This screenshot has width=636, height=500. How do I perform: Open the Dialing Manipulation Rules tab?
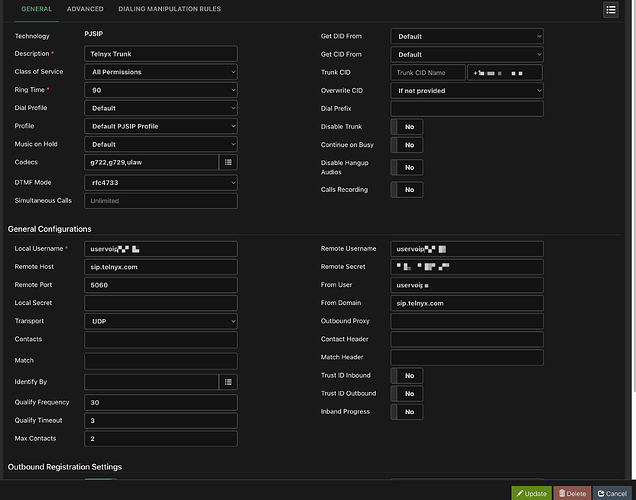click(x=170, y=9)
